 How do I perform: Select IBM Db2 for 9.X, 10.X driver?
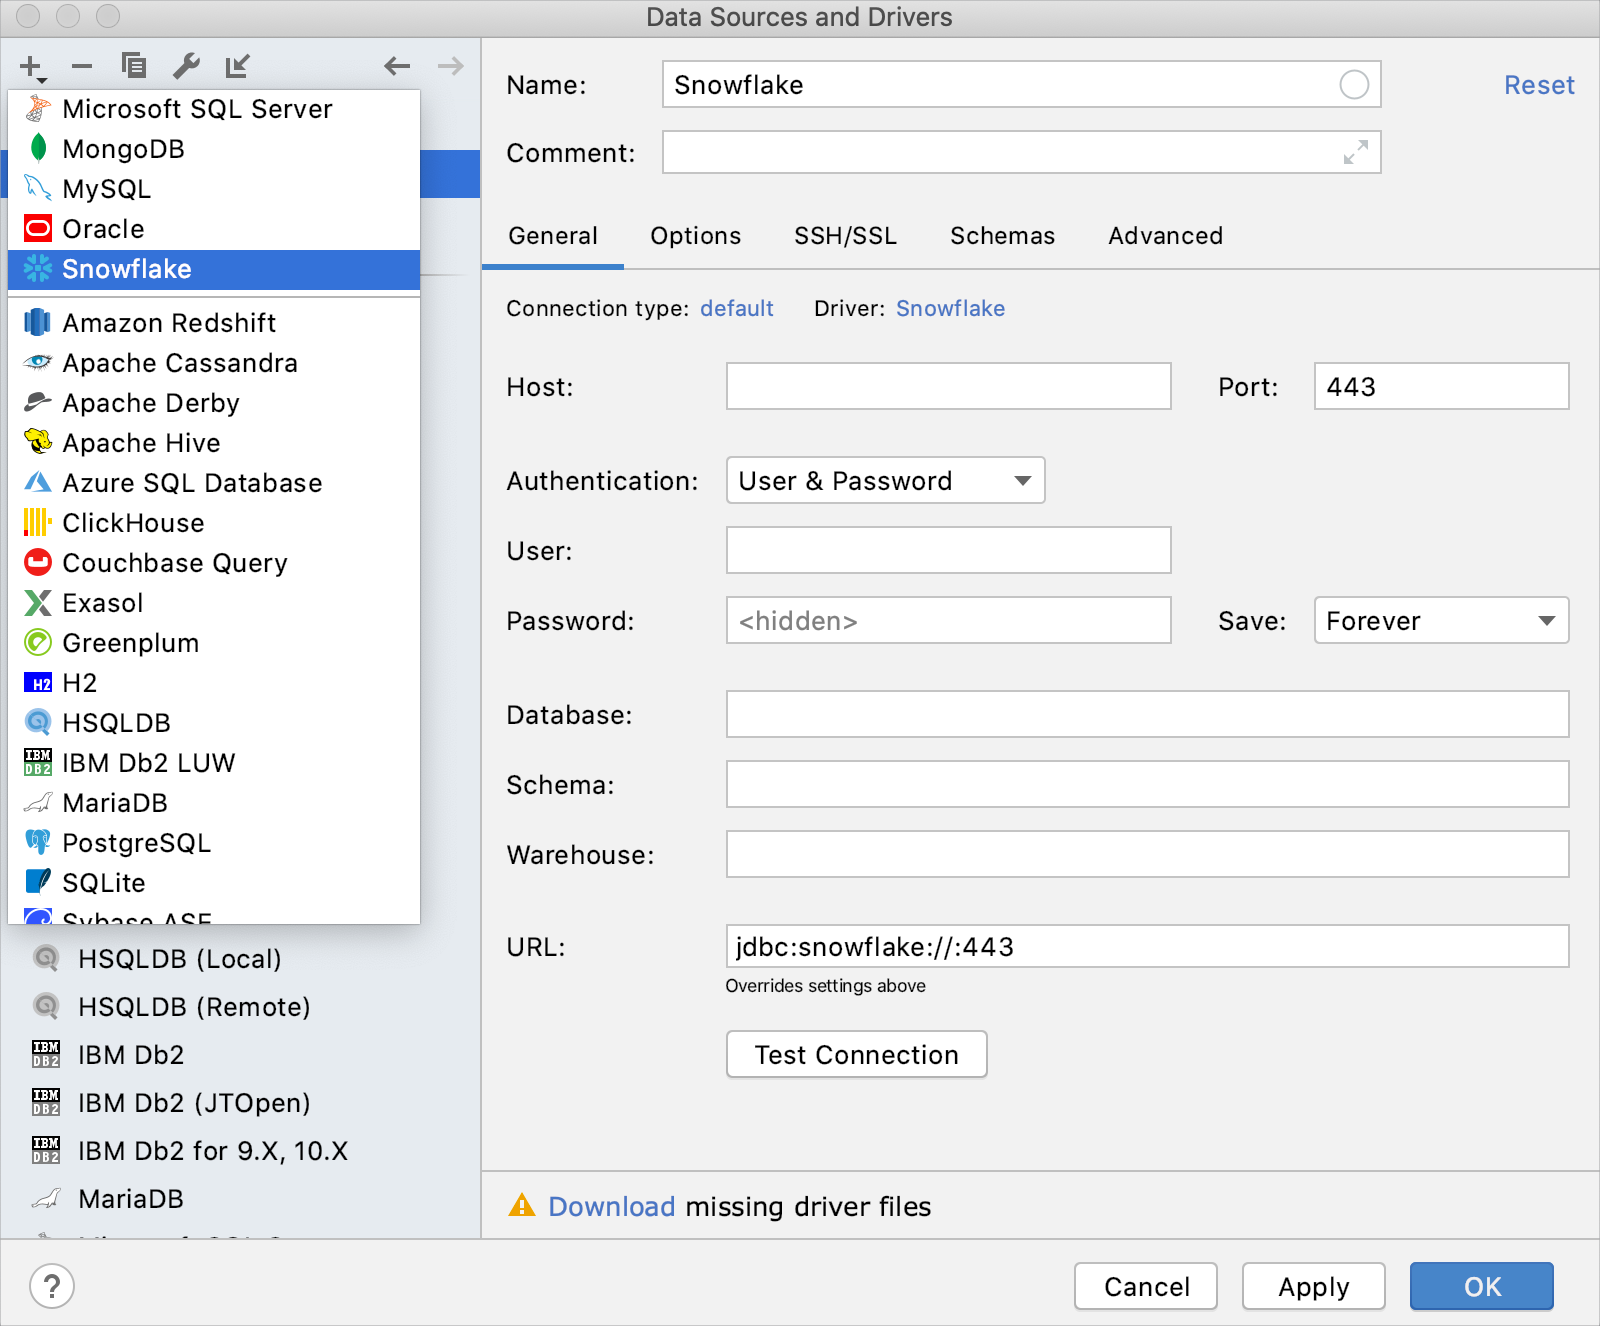pos(240,1151)
